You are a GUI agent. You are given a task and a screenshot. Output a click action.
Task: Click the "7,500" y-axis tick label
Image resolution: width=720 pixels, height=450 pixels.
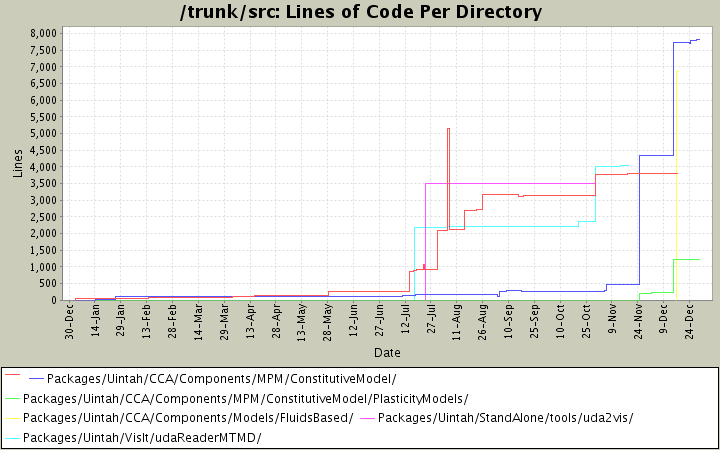coord(45,50)
